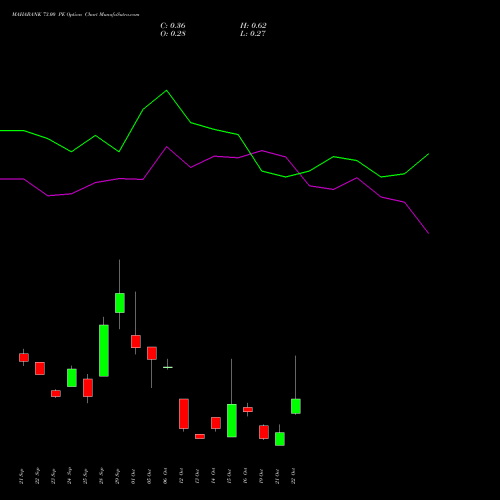Click the 29 Sep date label

pyautogui.click(x=118, y=476)
